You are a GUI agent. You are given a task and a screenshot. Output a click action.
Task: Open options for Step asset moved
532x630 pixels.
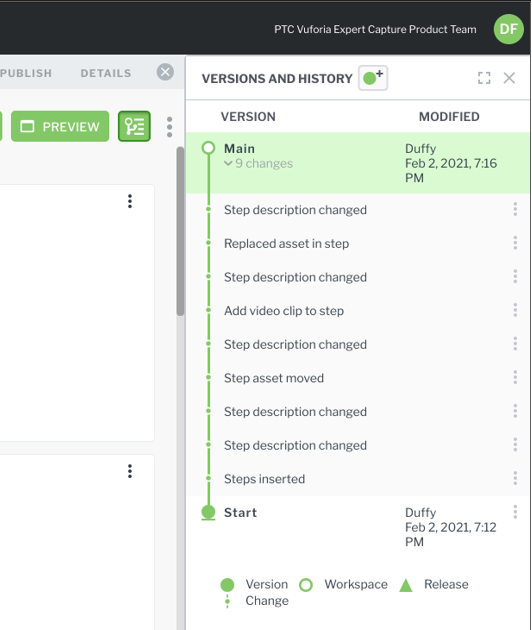(515, 377)
